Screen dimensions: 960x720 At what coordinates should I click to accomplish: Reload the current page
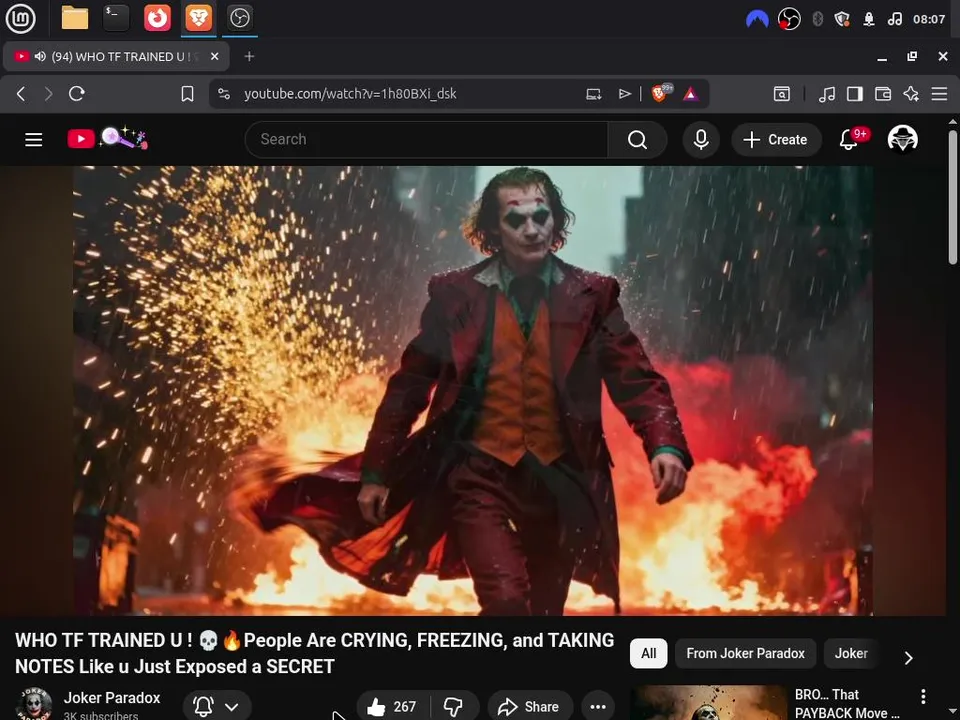pos(77,94)
